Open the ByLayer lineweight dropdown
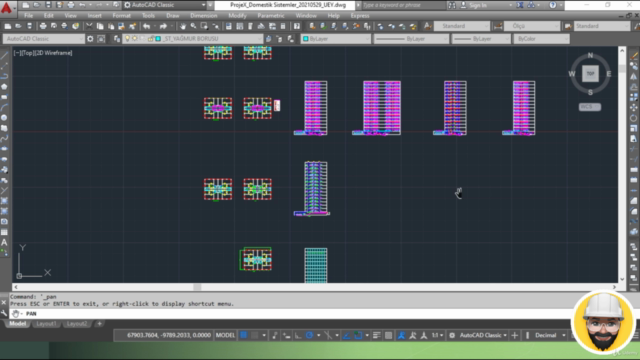This screenshot has height=360, width=640. 481,39
